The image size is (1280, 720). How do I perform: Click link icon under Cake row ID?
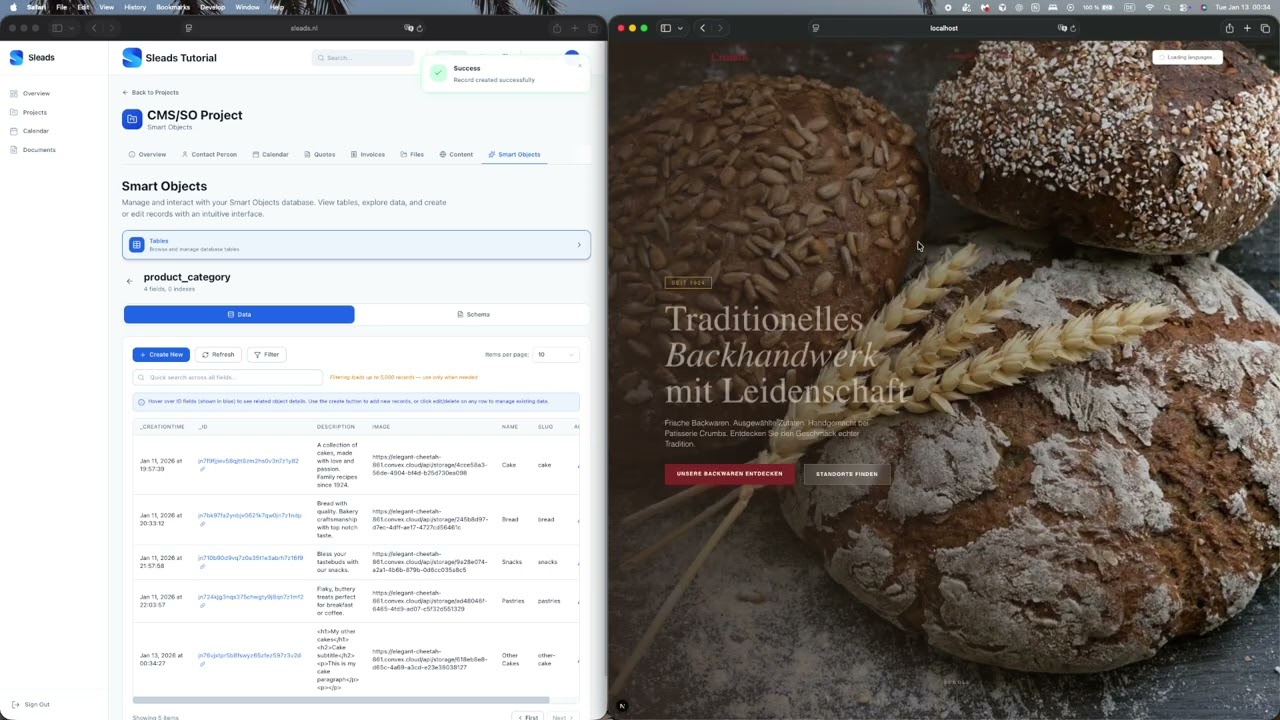(x=201, y=469)
